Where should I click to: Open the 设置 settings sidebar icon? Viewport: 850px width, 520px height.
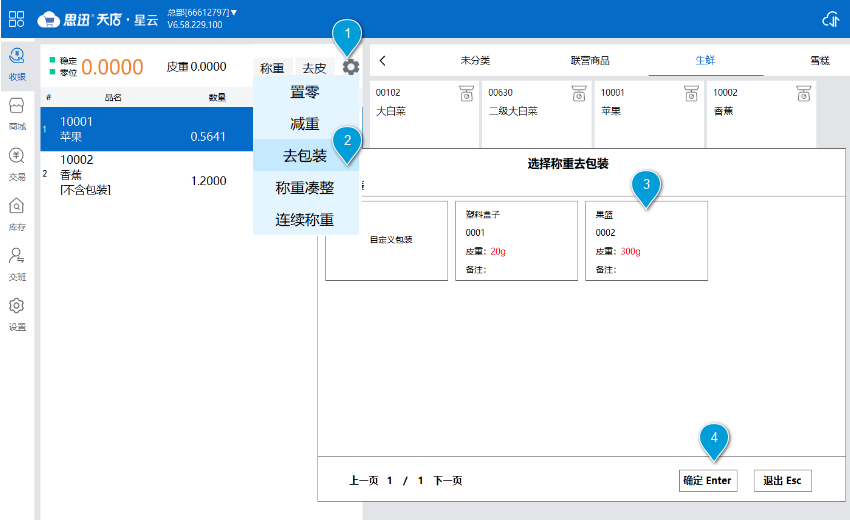click(x=17, y=314)
